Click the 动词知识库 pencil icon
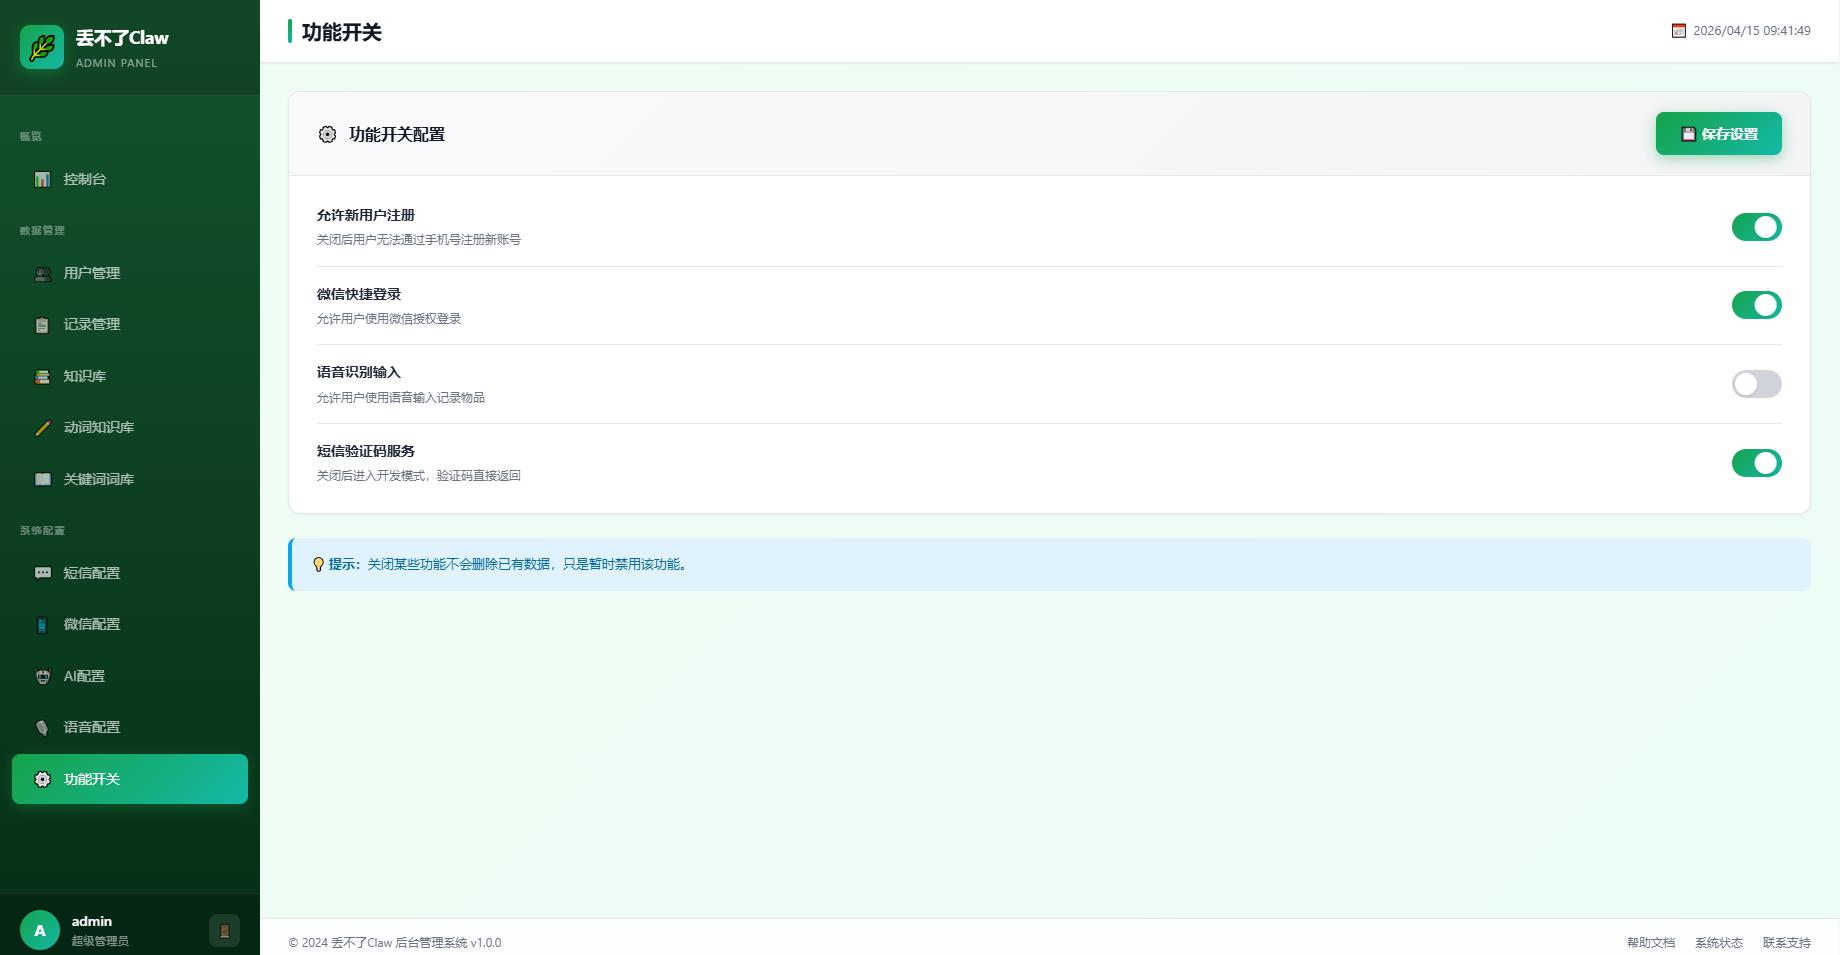Image resolution: width=1840 pixels, height=955 pixels. (42, 428)
